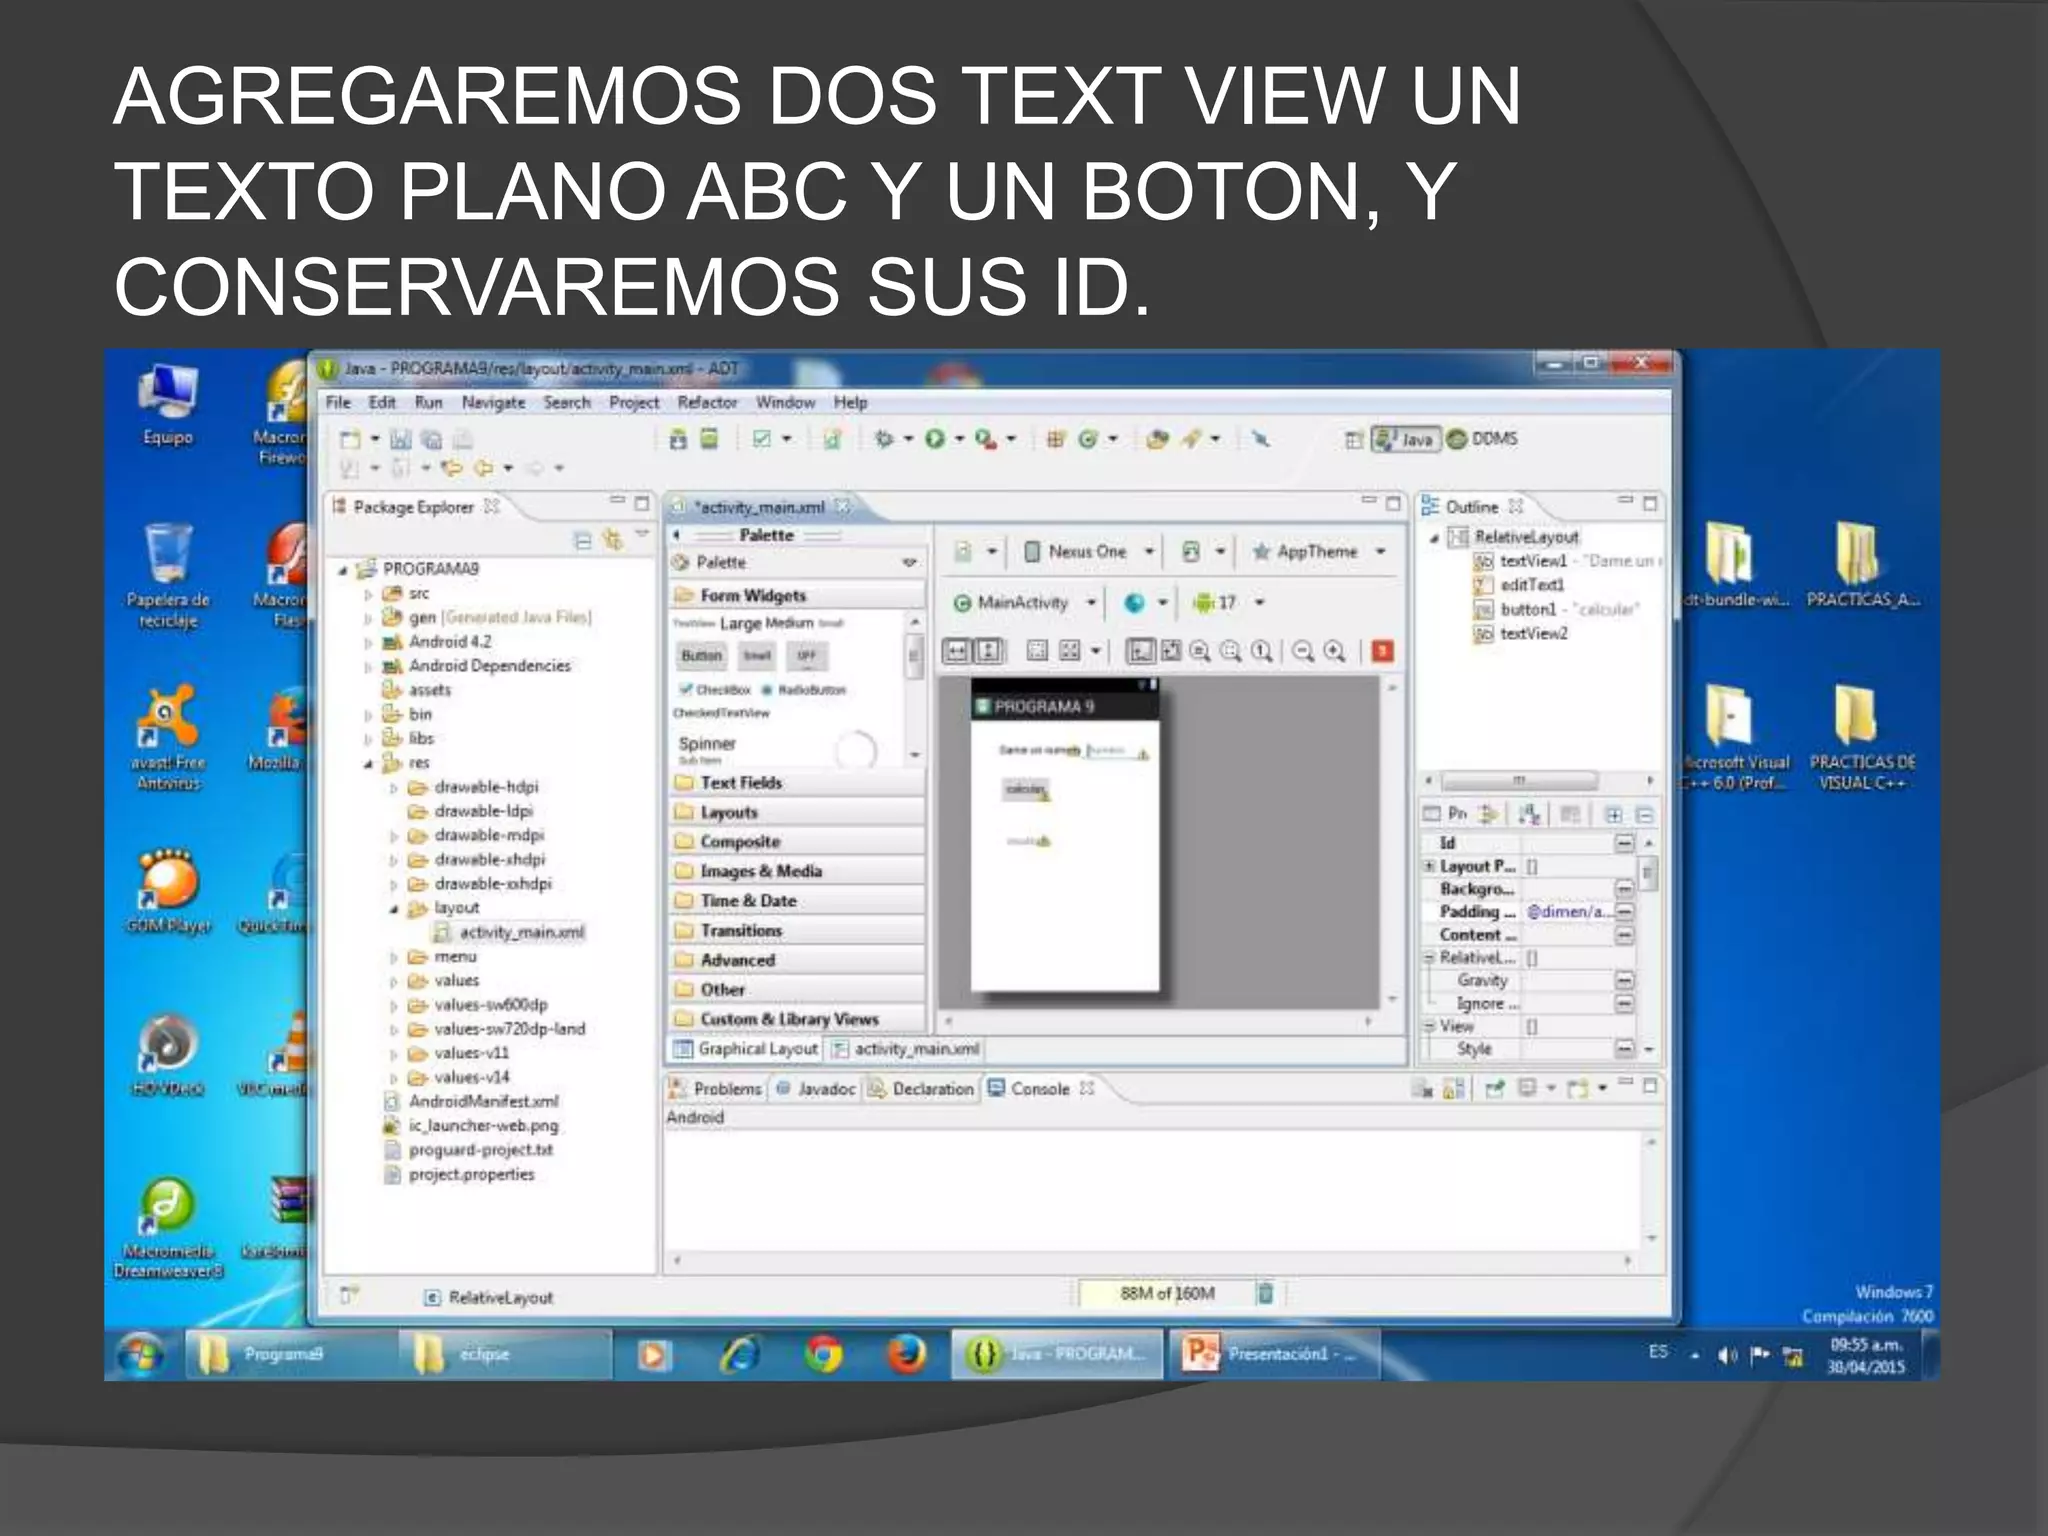Screen dimensions: 2048x1536
Task: Click the Debug bug toolbar icon
Action: [883, 439]
